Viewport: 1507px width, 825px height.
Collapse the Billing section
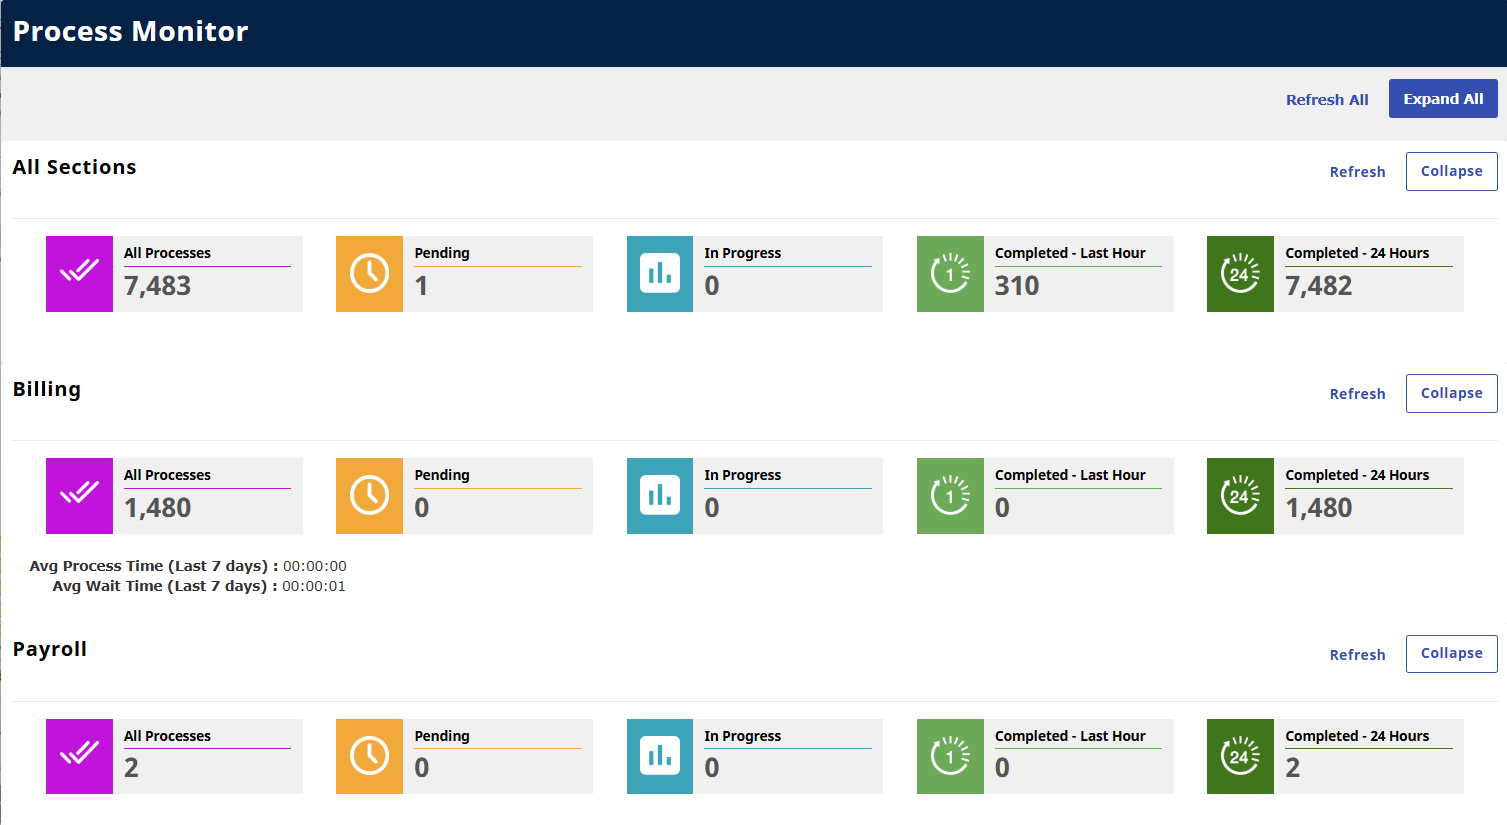click(x=1451, y=393)
